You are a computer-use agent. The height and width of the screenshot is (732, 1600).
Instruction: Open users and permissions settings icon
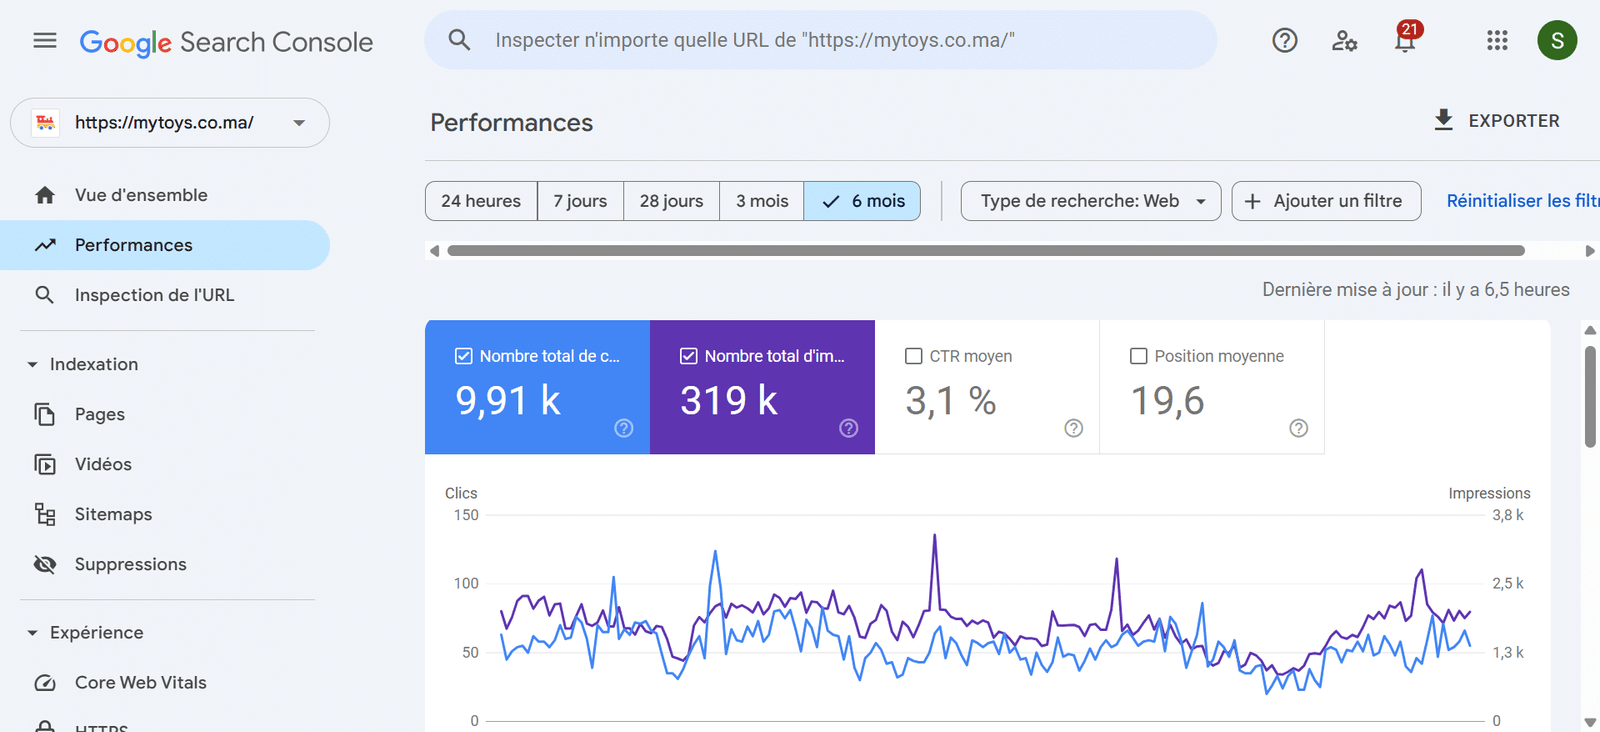pyautogui.click(x=1344, y=40)
